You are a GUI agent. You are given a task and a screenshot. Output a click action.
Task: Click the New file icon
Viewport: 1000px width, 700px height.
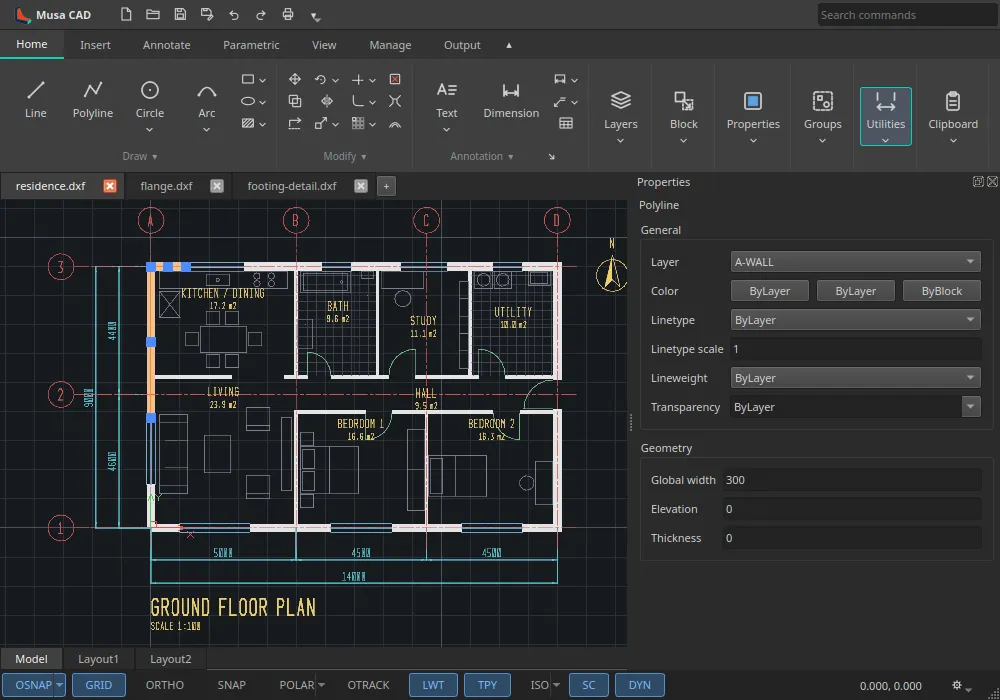[x=126, y=14]
